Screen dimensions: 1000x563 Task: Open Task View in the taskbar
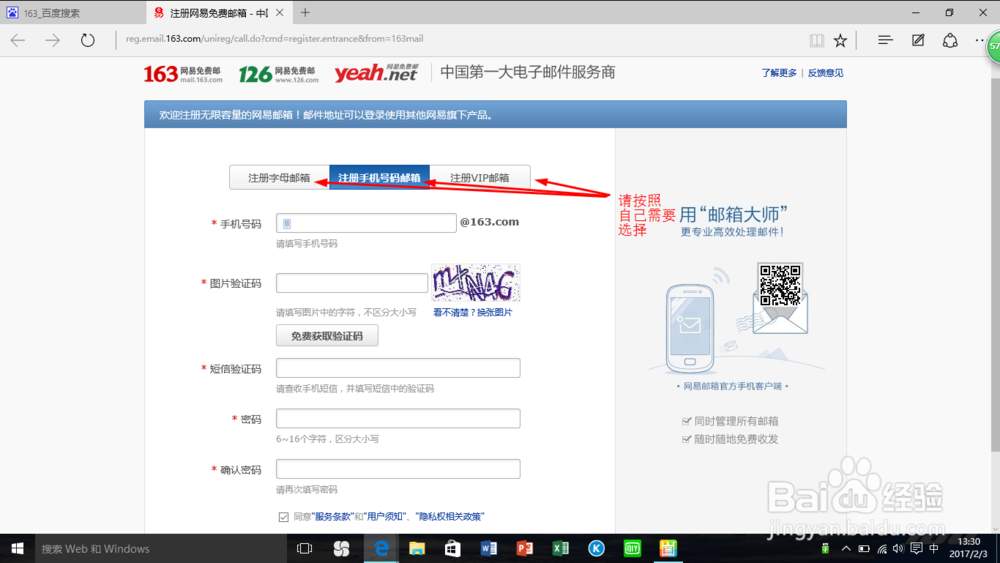[304, 548]
